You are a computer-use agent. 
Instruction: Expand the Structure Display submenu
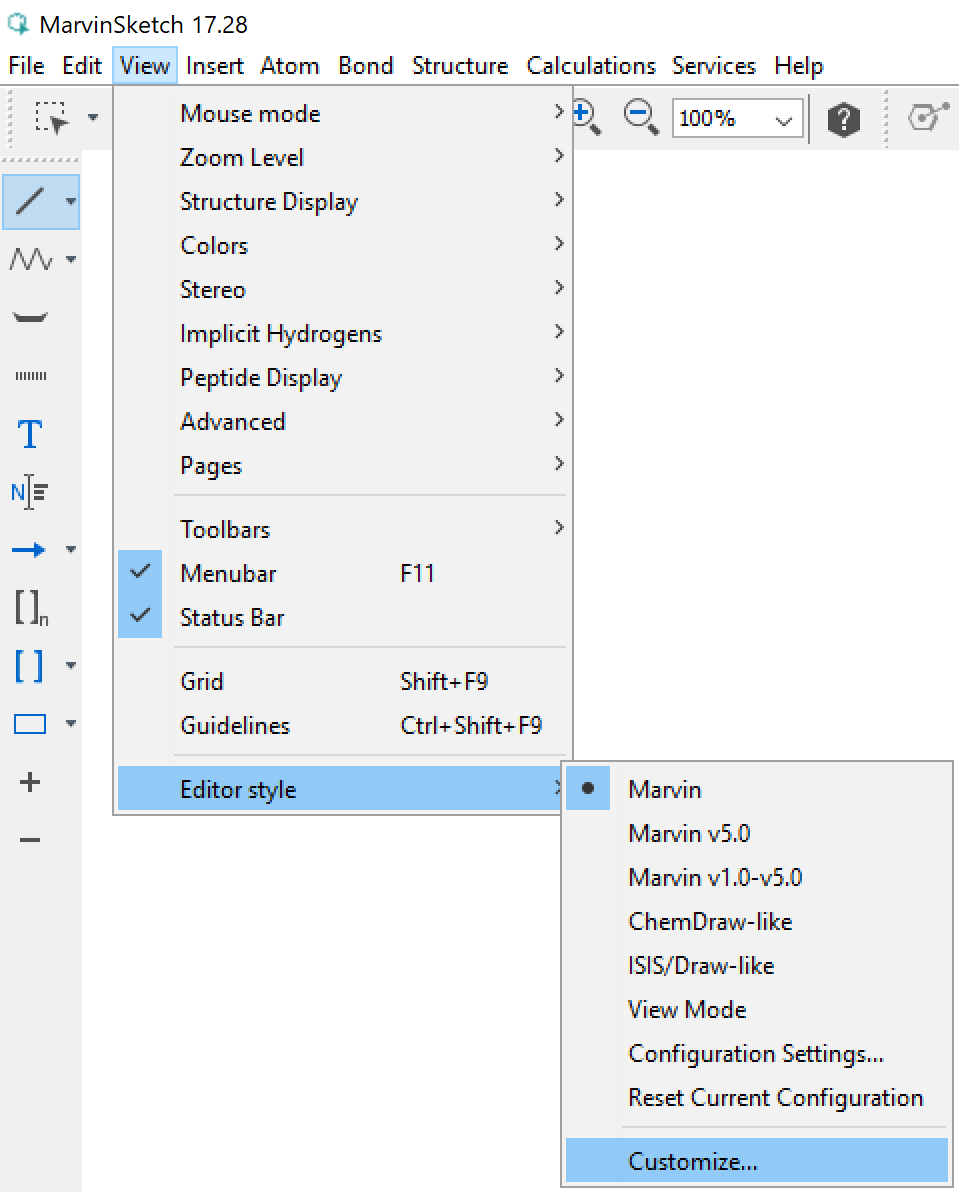point(268,202)
